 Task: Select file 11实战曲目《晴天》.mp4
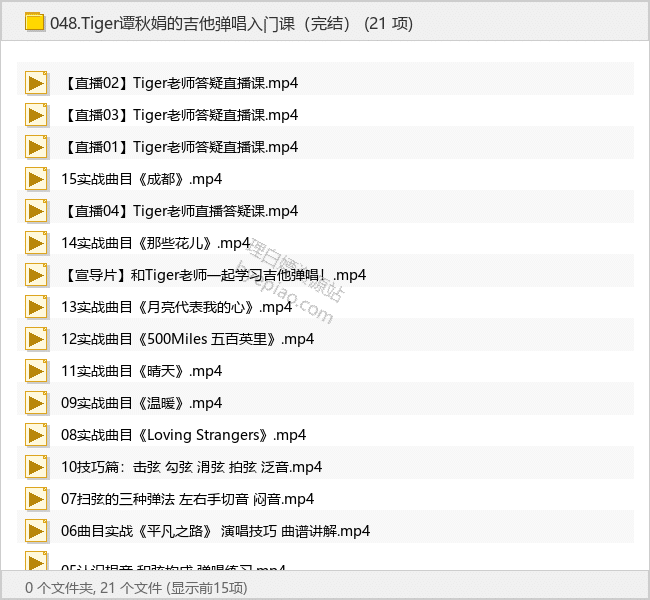[x=142, y=371]
